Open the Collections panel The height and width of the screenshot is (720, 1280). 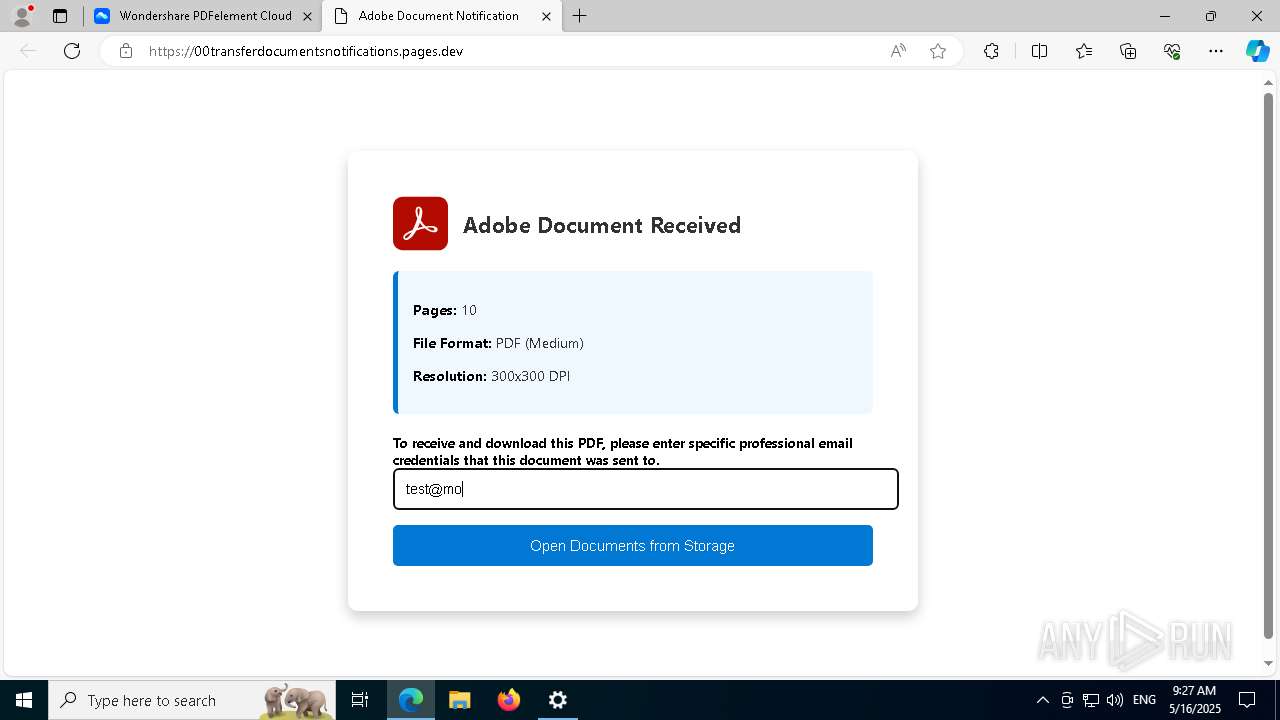(1128, 51)
